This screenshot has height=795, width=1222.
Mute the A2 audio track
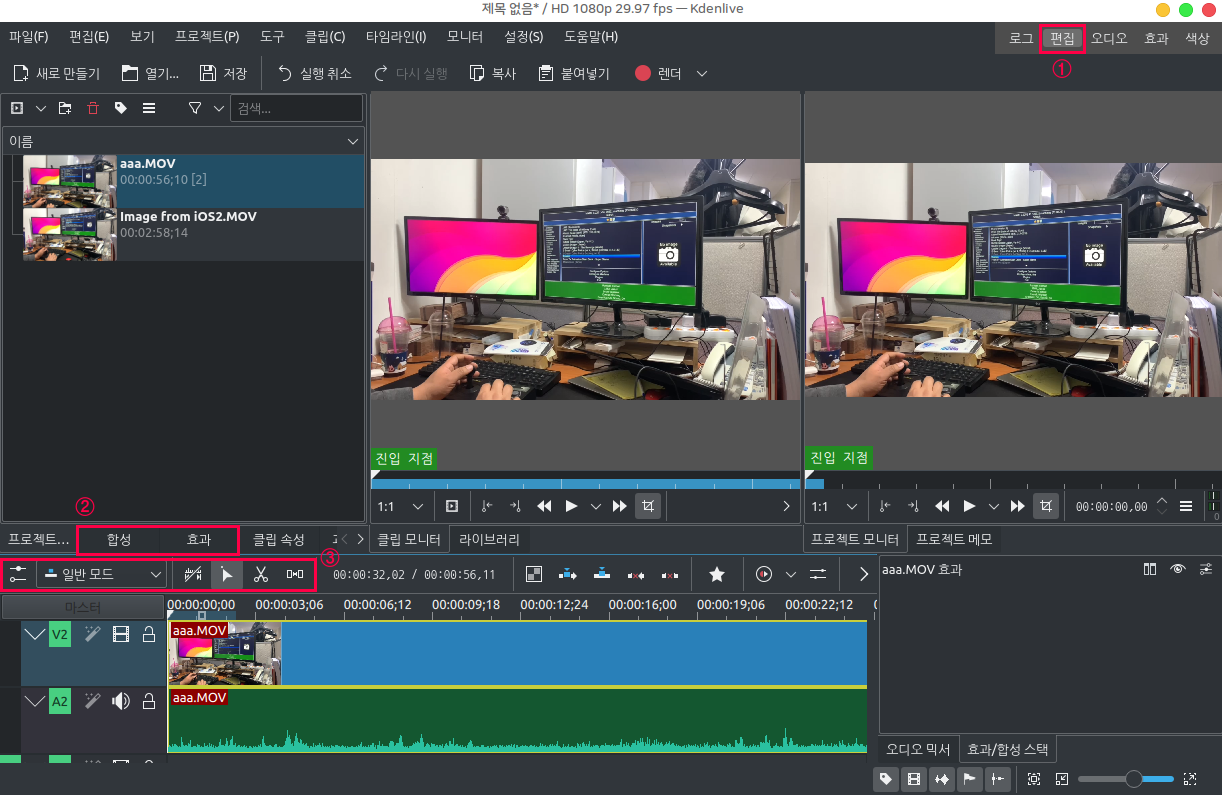point(121,701)
